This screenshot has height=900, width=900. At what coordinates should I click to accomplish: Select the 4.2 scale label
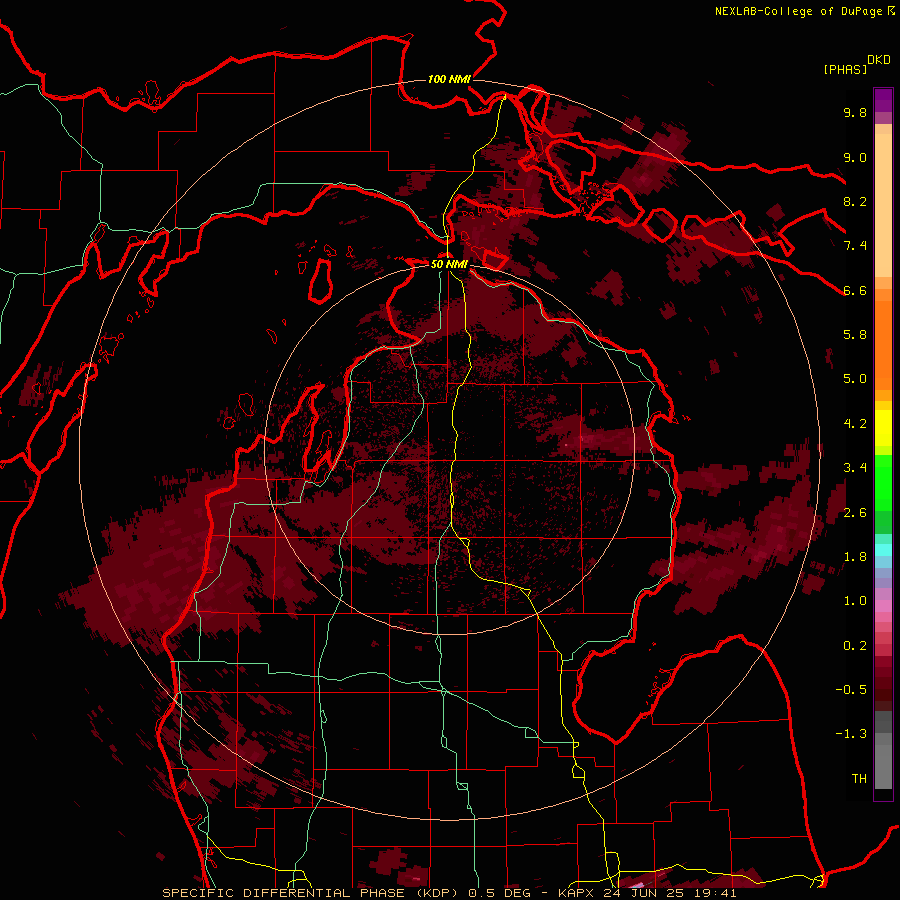(x=855, y=424)
